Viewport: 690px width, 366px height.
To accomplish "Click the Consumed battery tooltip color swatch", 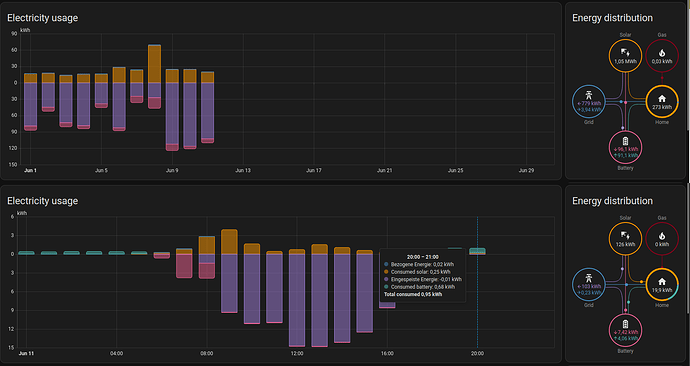I will click(x=386, y=287).
